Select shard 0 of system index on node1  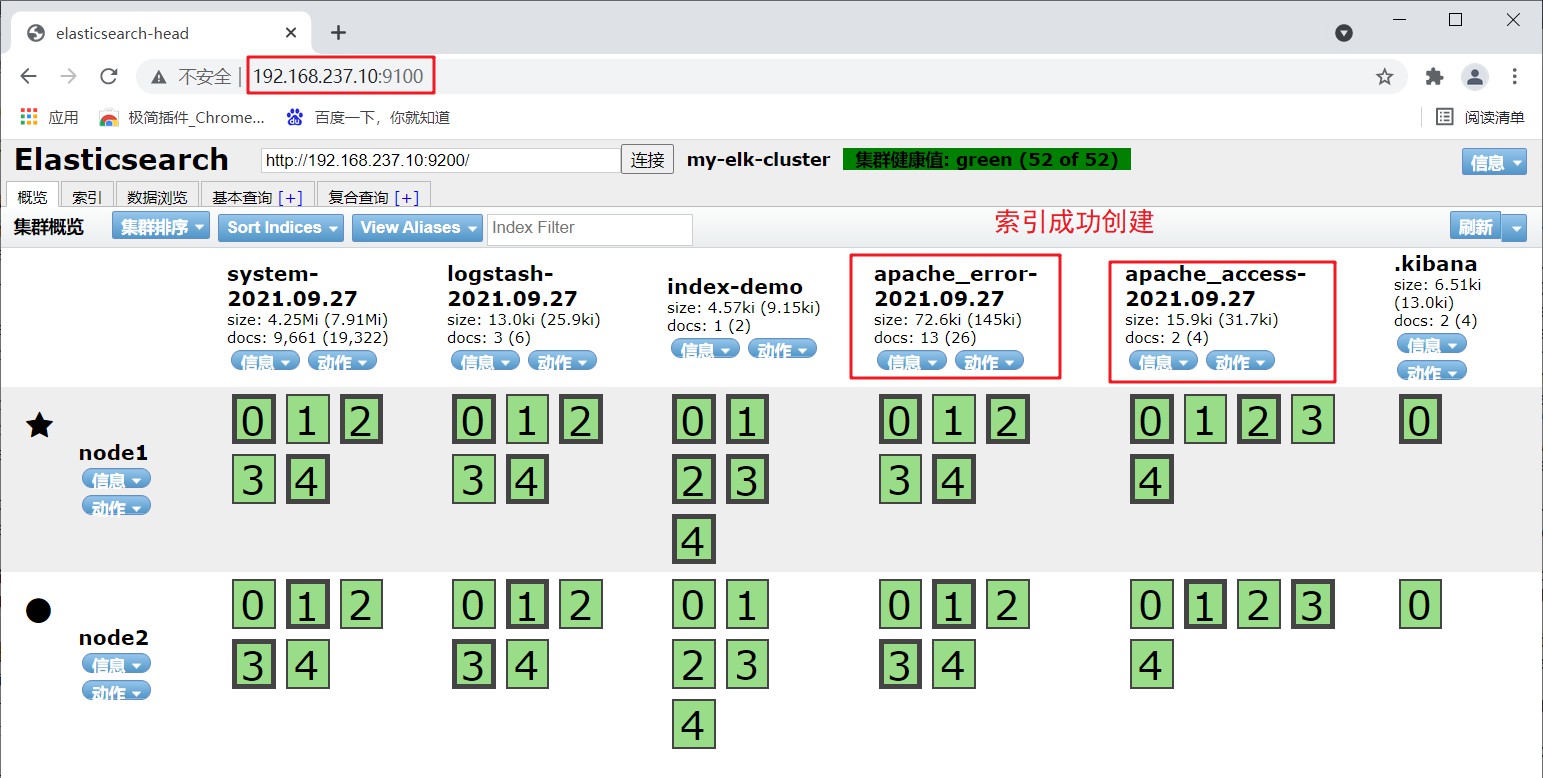(253, 420)
